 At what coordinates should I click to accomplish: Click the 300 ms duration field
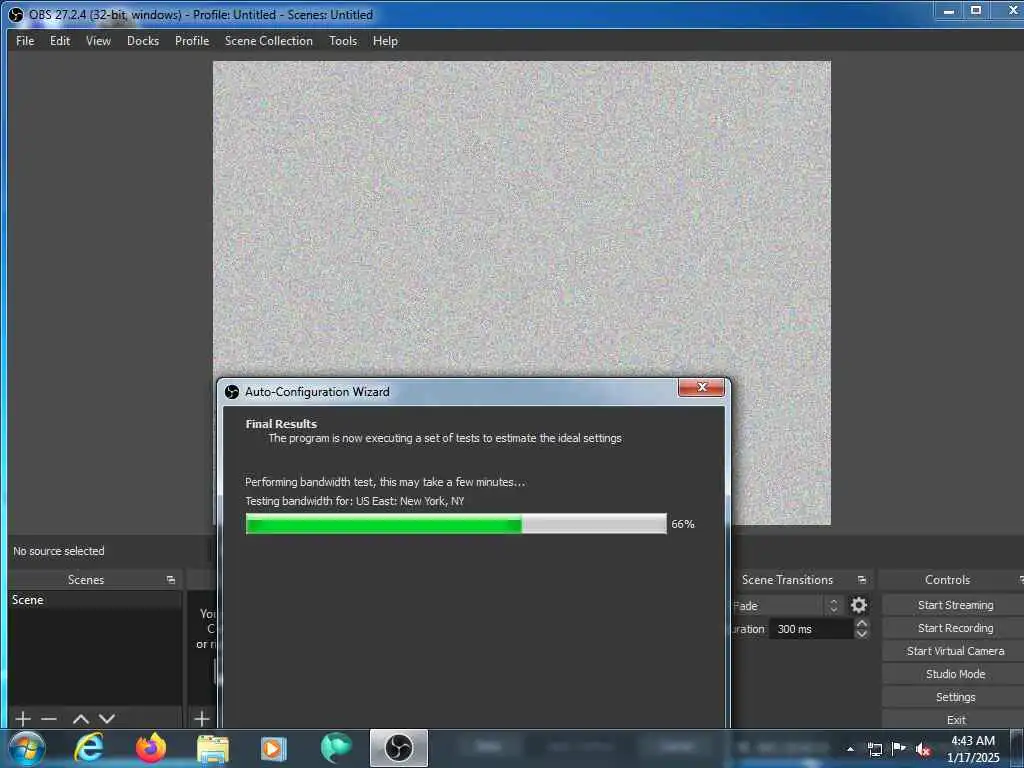click(811, 628)
